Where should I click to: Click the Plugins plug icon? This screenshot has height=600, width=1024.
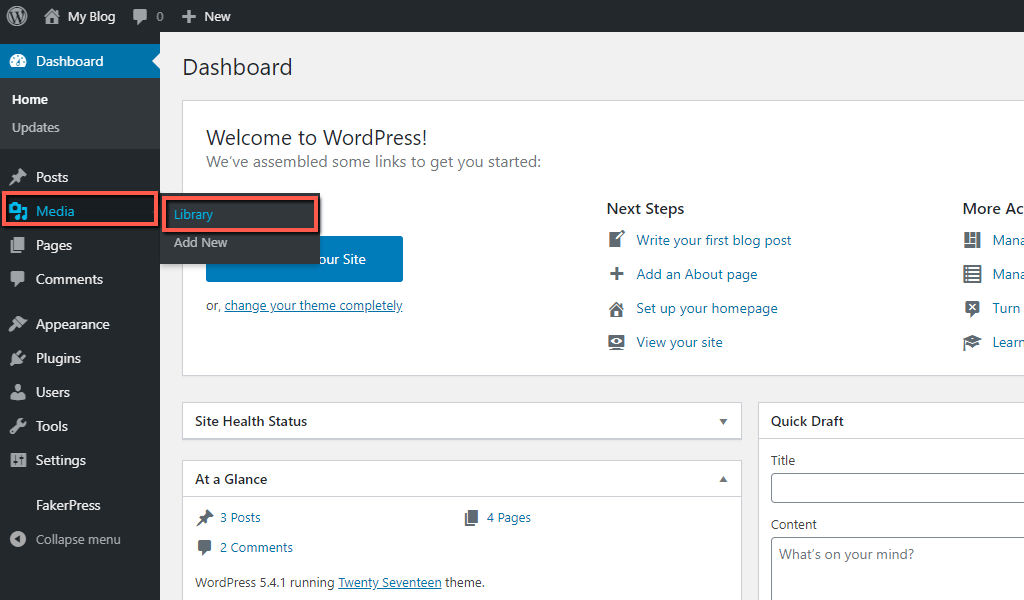point(18,358)
